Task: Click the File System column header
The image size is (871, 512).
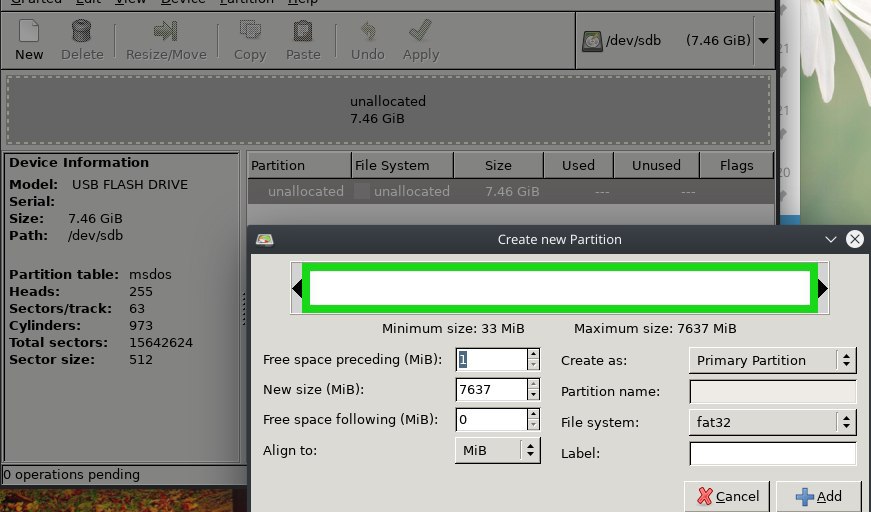Action: pyautogui.click(x=403, y=165)
